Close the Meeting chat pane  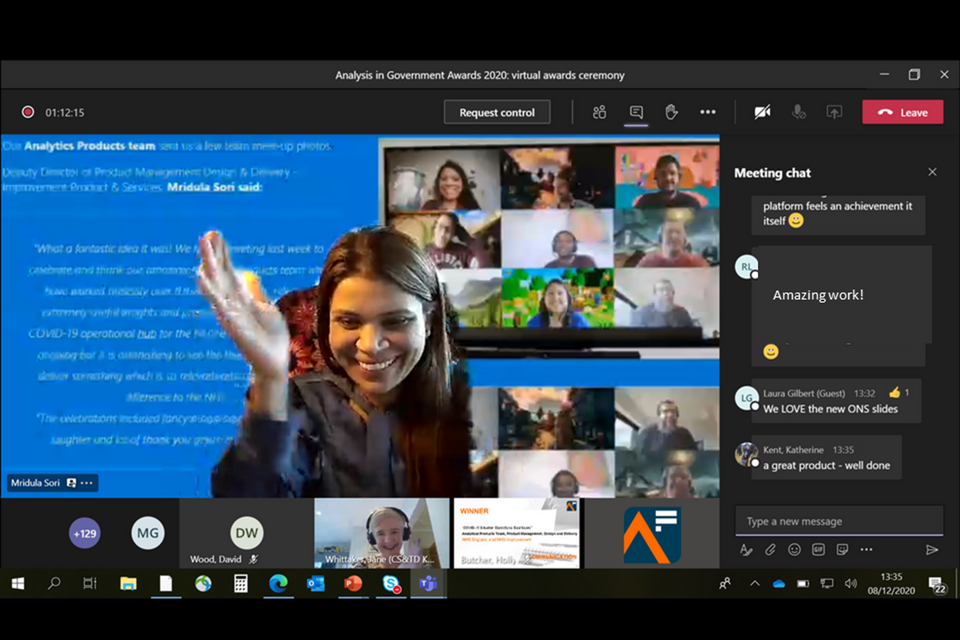tap(932, 172)
